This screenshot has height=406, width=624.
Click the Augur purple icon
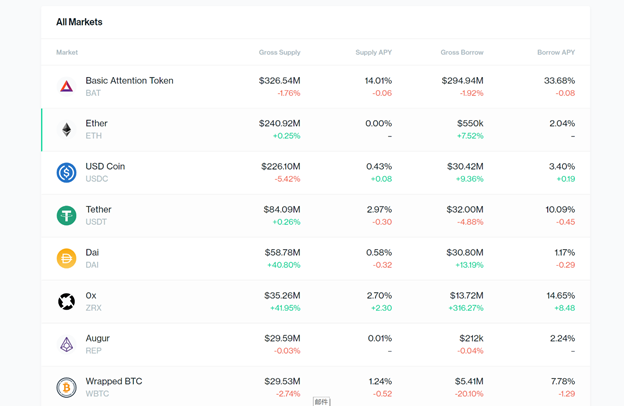(x=66, y=345)
